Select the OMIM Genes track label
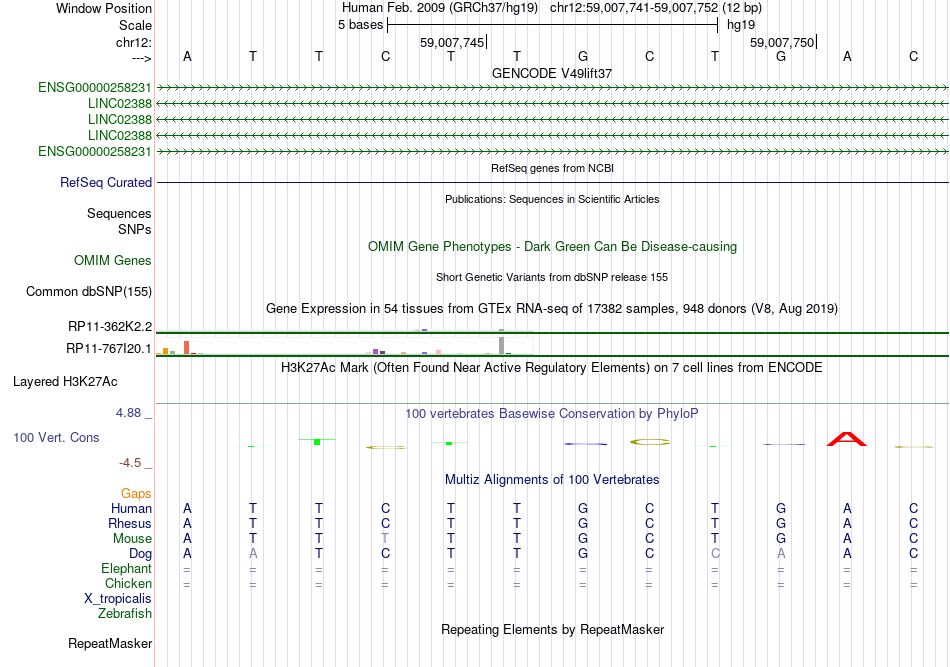 click(x=113, y=260)
